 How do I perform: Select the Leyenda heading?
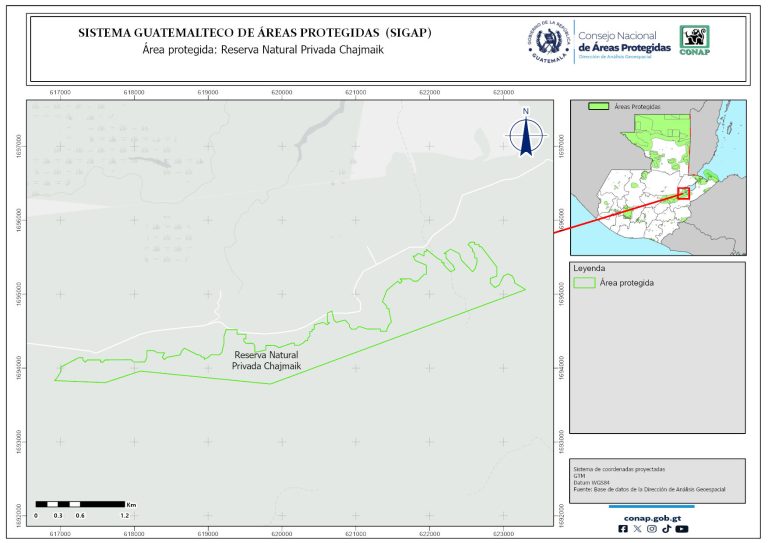pos(589,269)
